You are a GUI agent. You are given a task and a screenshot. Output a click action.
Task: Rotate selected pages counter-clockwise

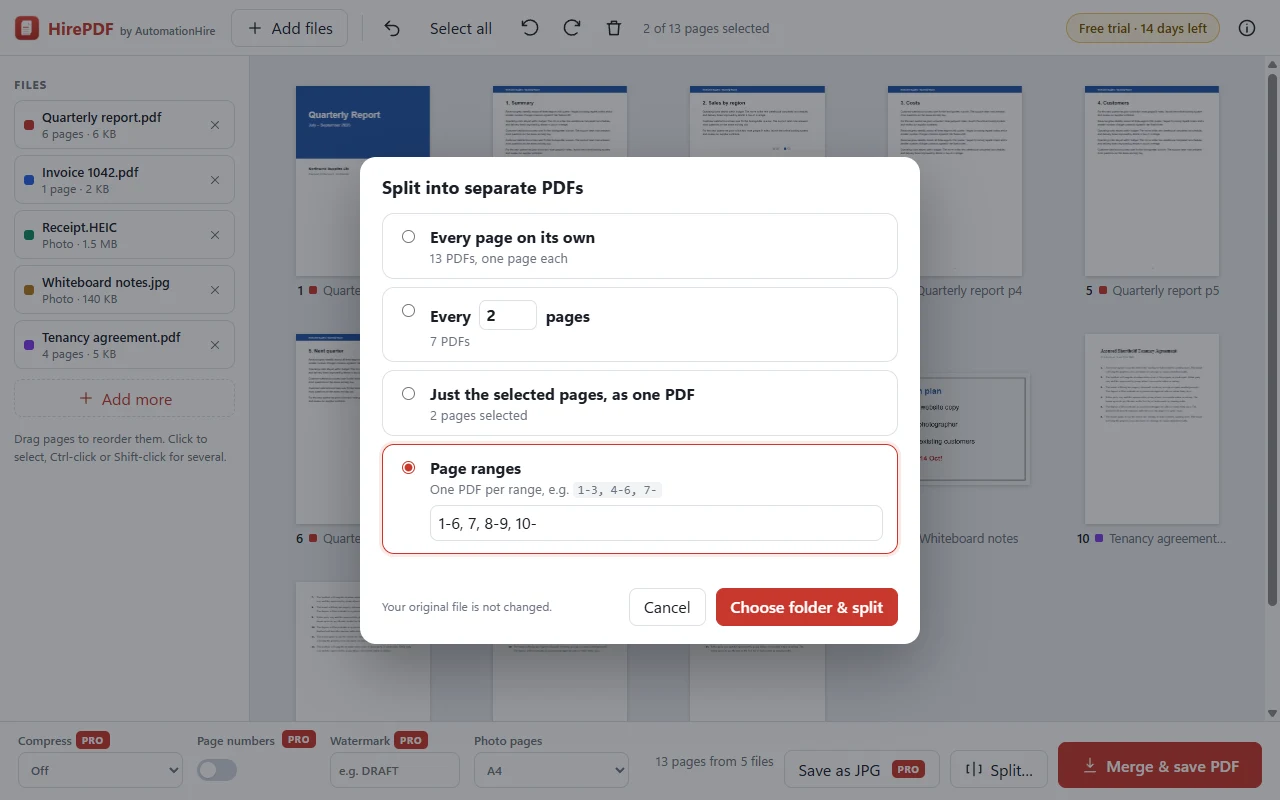(x=530, y=28)
